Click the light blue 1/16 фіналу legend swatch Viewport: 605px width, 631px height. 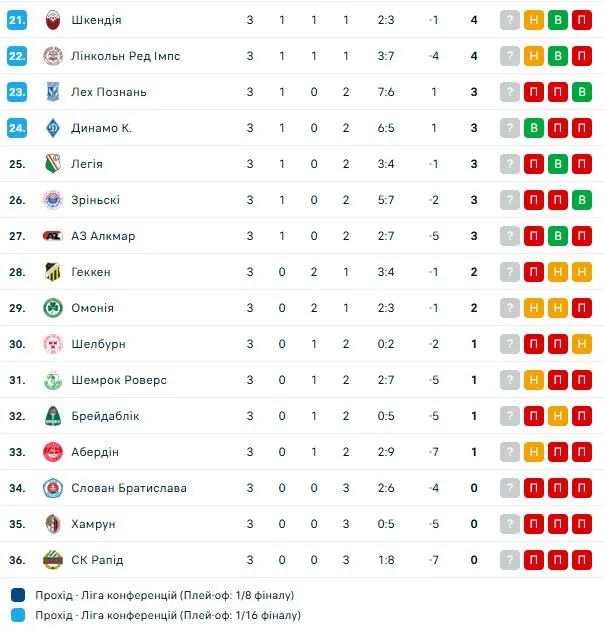tap(19, 615)
